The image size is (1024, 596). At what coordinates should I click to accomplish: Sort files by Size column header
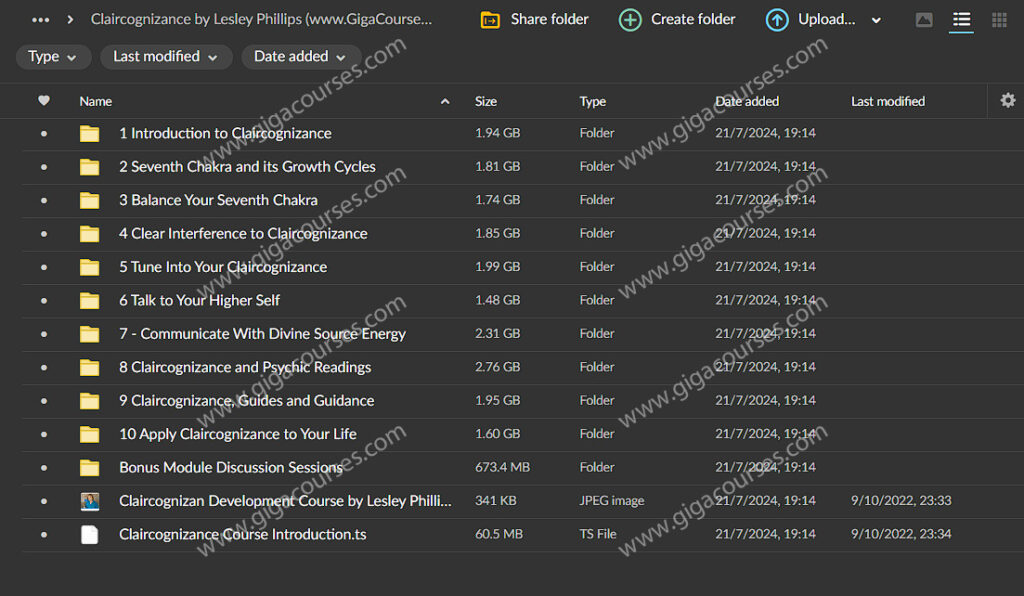pyautogui.click(x=486, y=101)
